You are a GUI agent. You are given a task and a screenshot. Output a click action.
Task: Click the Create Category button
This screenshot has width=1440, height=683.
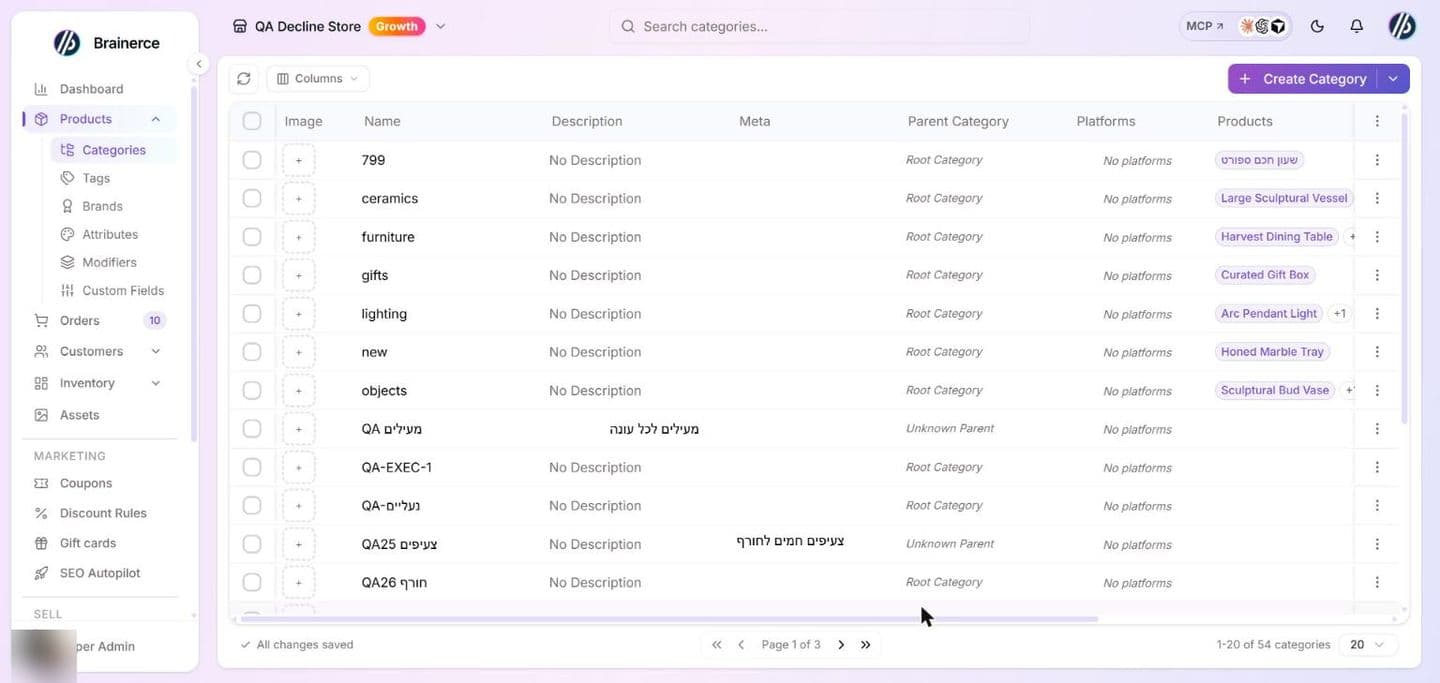click(x=1302, y=79)
